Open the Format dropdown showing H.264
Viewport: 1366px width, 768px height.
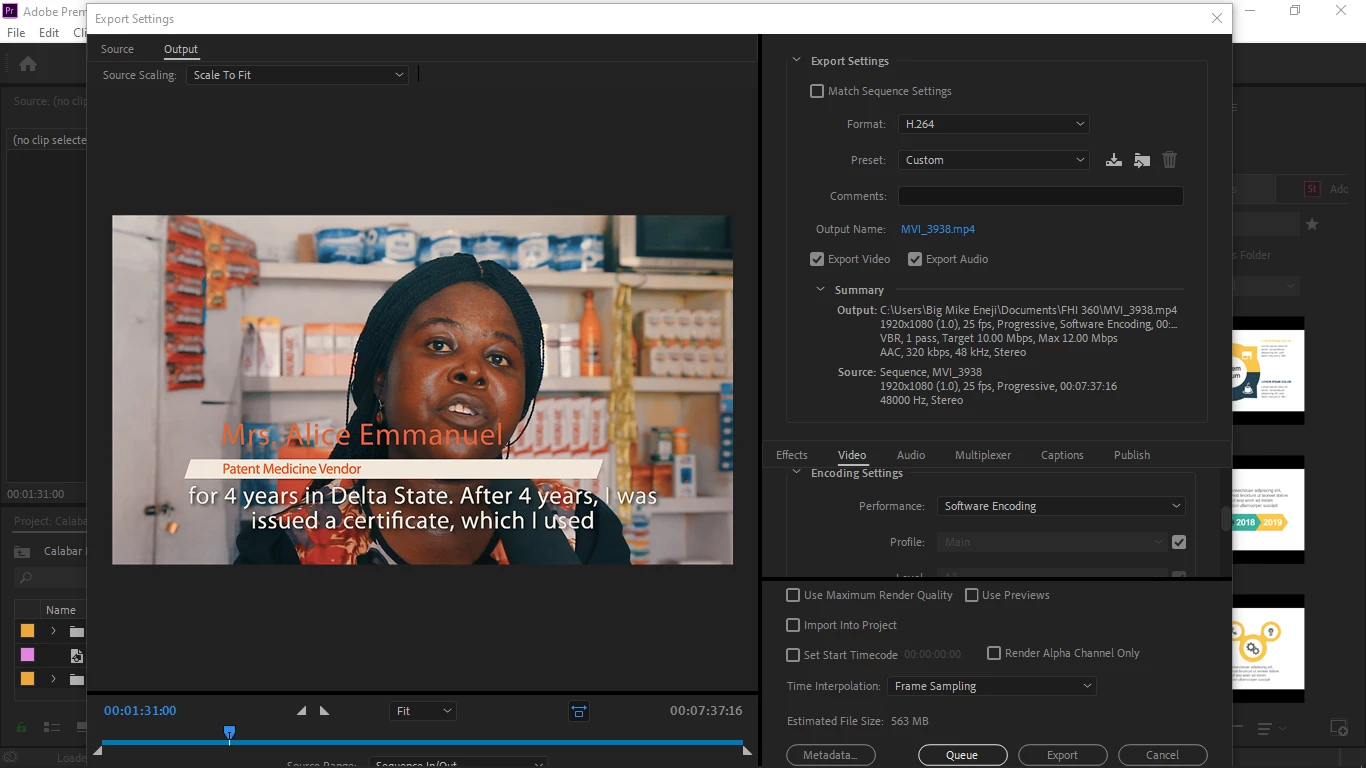click(994, 124)
